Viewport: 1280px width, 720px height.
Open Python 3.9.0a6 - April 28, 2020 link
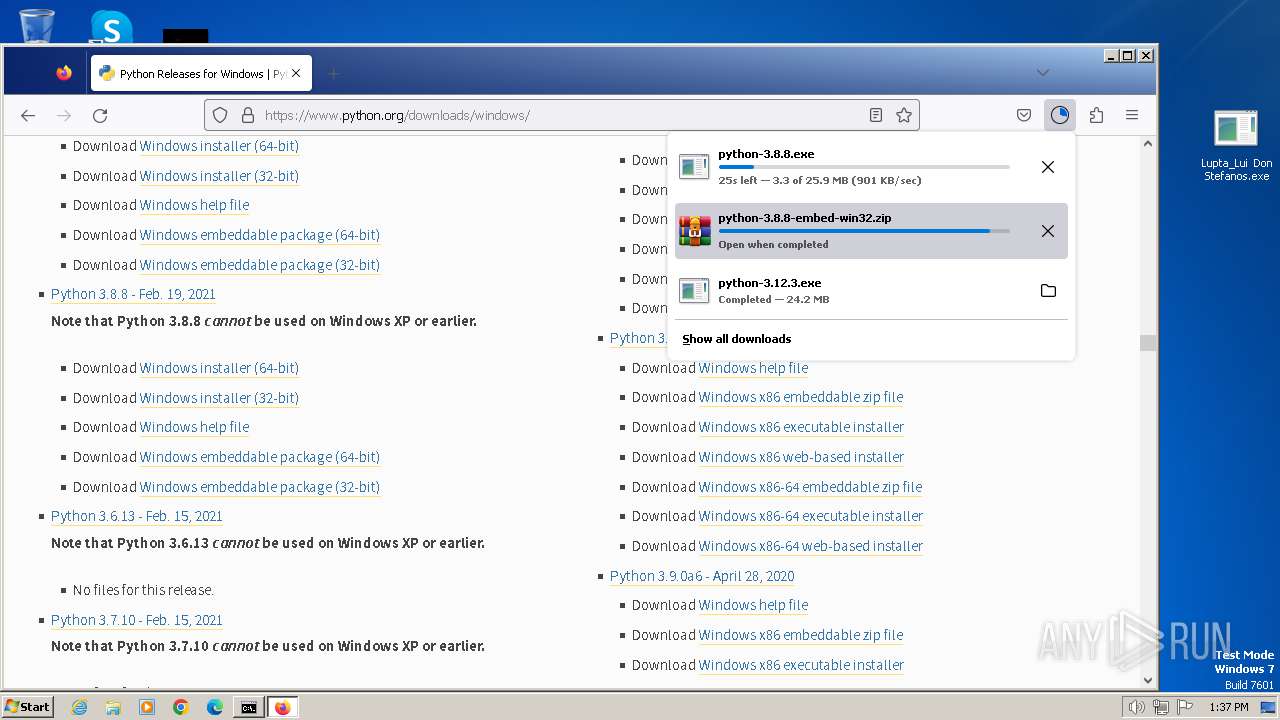pyautogui.click(x=702, y=576)
